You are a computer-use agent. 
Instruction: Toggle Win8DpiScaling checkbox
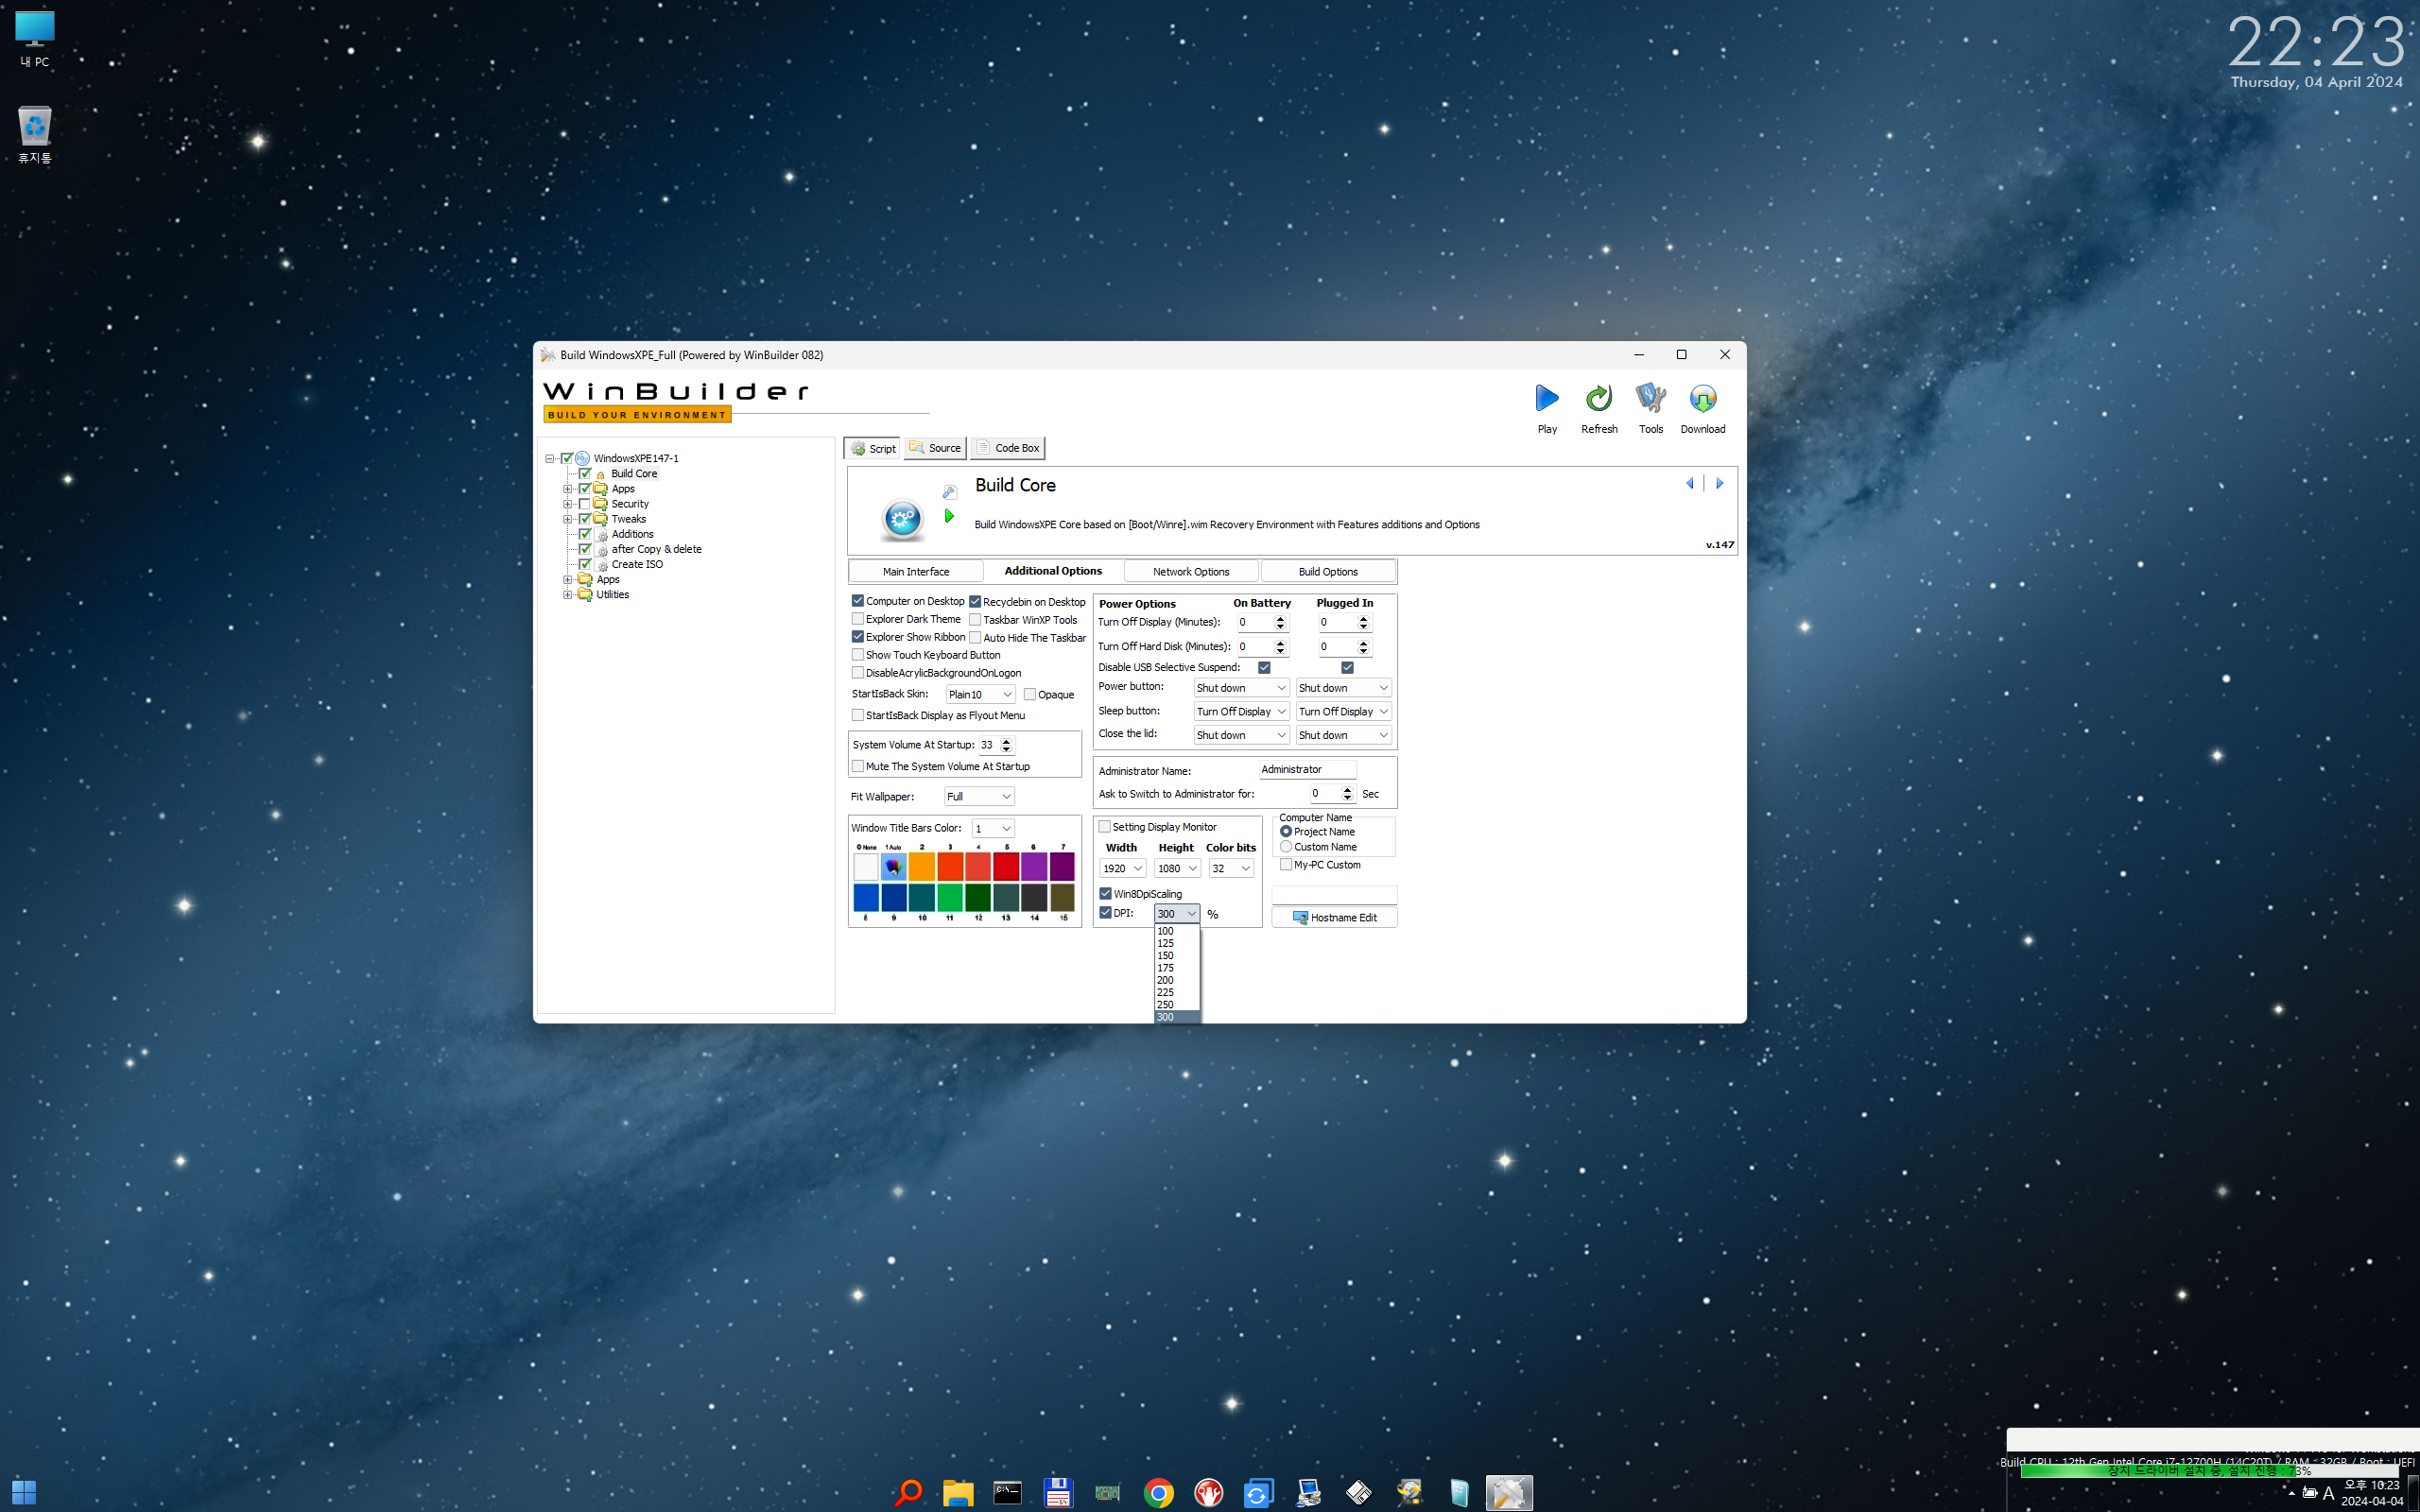pos(1105,894)
